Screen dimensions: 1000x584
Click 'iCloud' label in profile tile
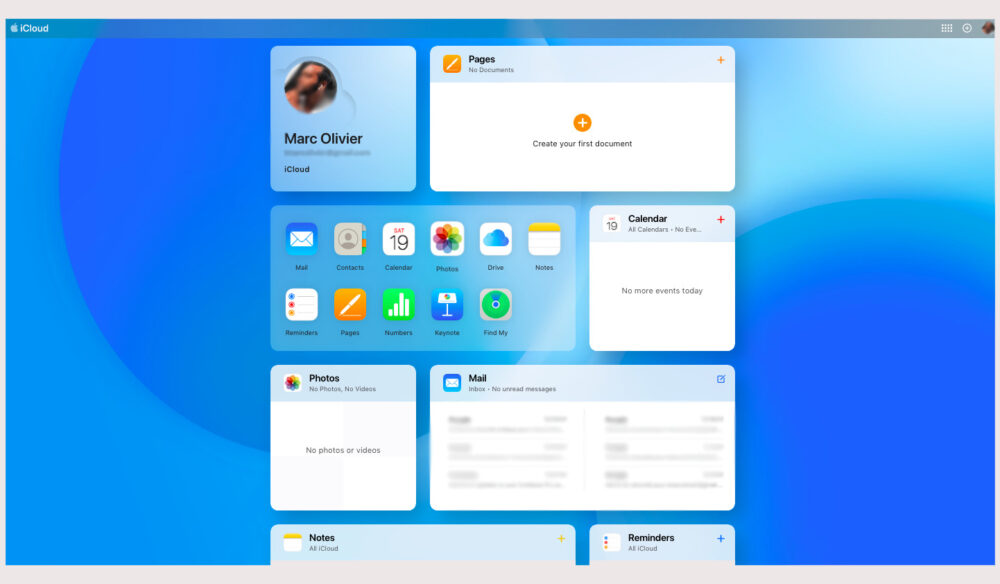(x=297, y=169)
